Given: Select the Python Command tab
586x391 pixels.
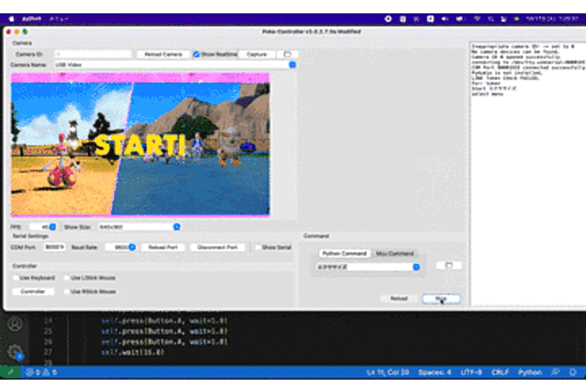Looking at the screenshot, I should point(345,253).
